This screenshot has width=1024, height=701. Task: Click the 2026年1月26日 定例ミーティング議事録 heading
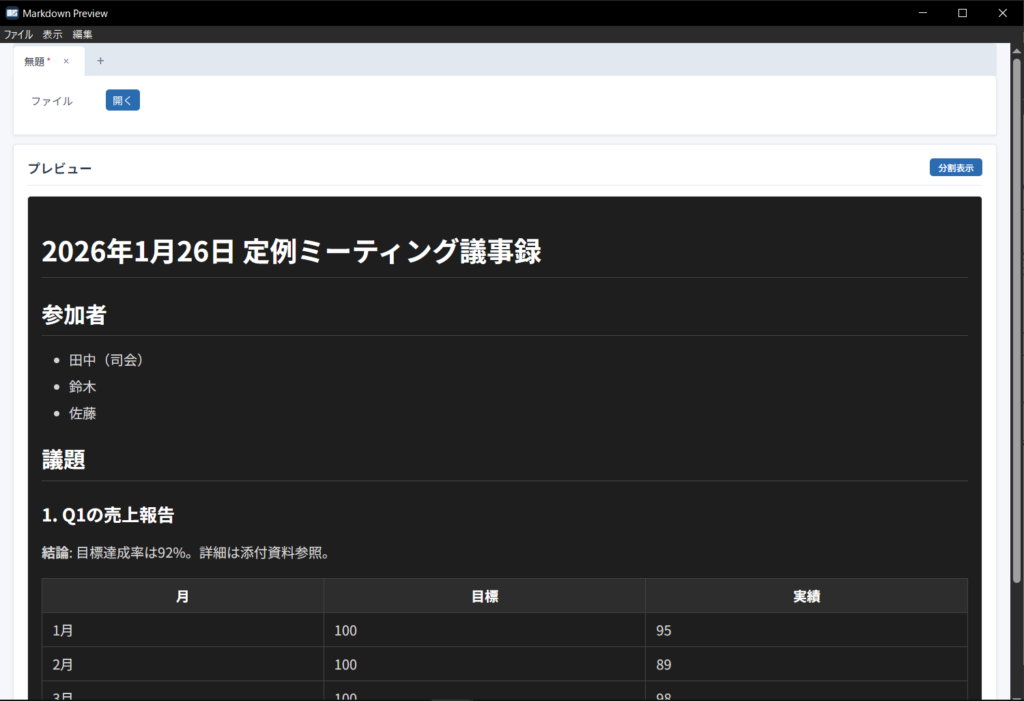pos(291,251)
